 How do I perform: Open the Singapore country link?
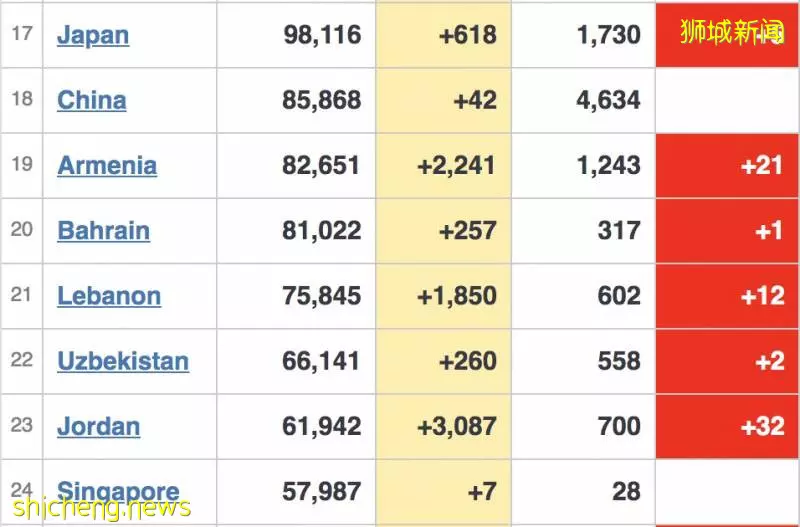pyautogui.click(x=118, y=492)
